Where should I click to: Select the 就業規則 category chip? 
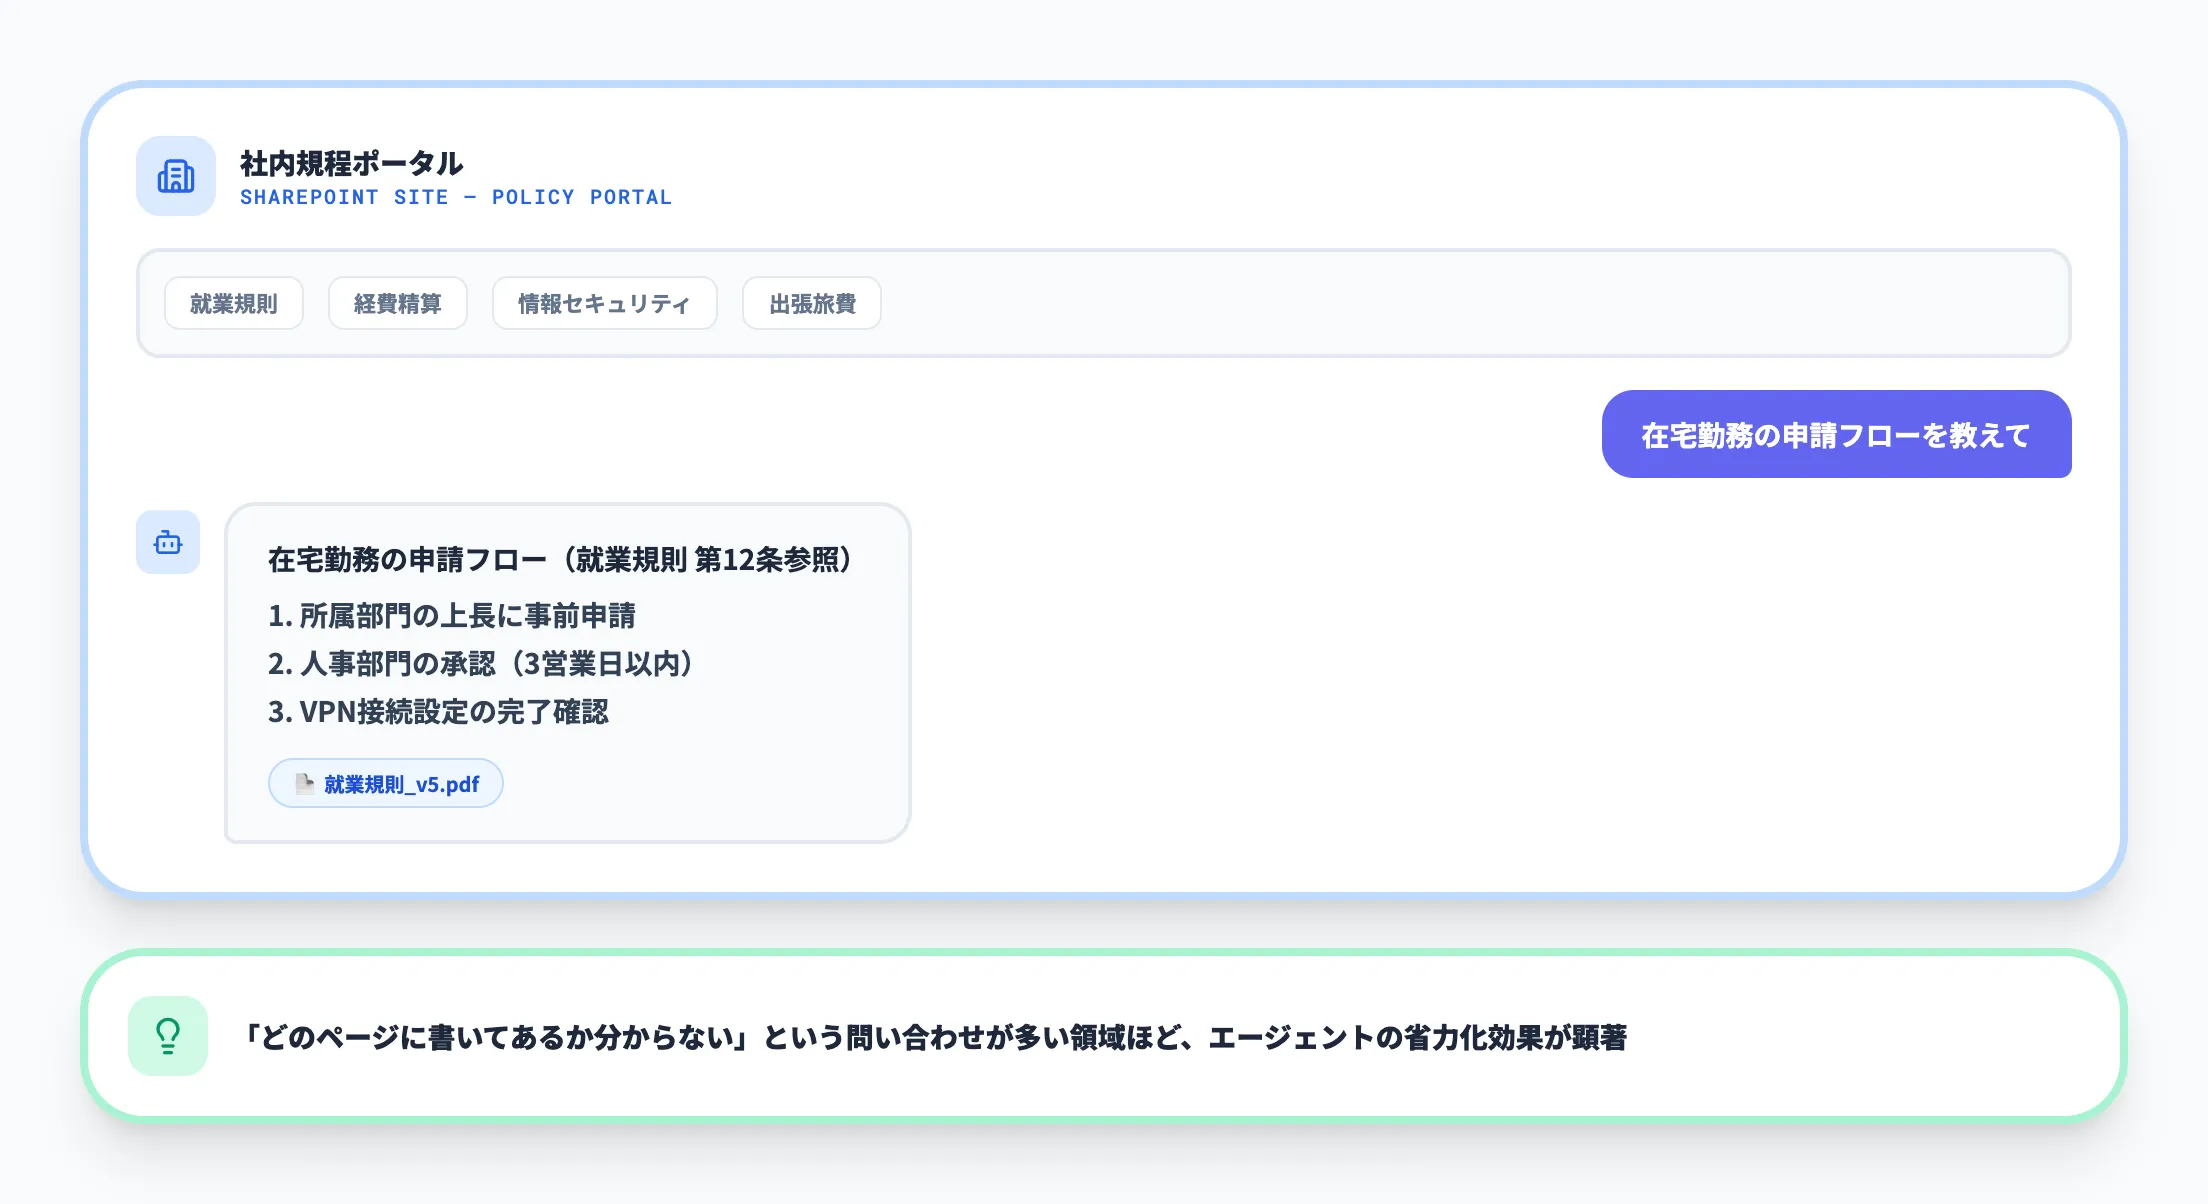[233, 303]
